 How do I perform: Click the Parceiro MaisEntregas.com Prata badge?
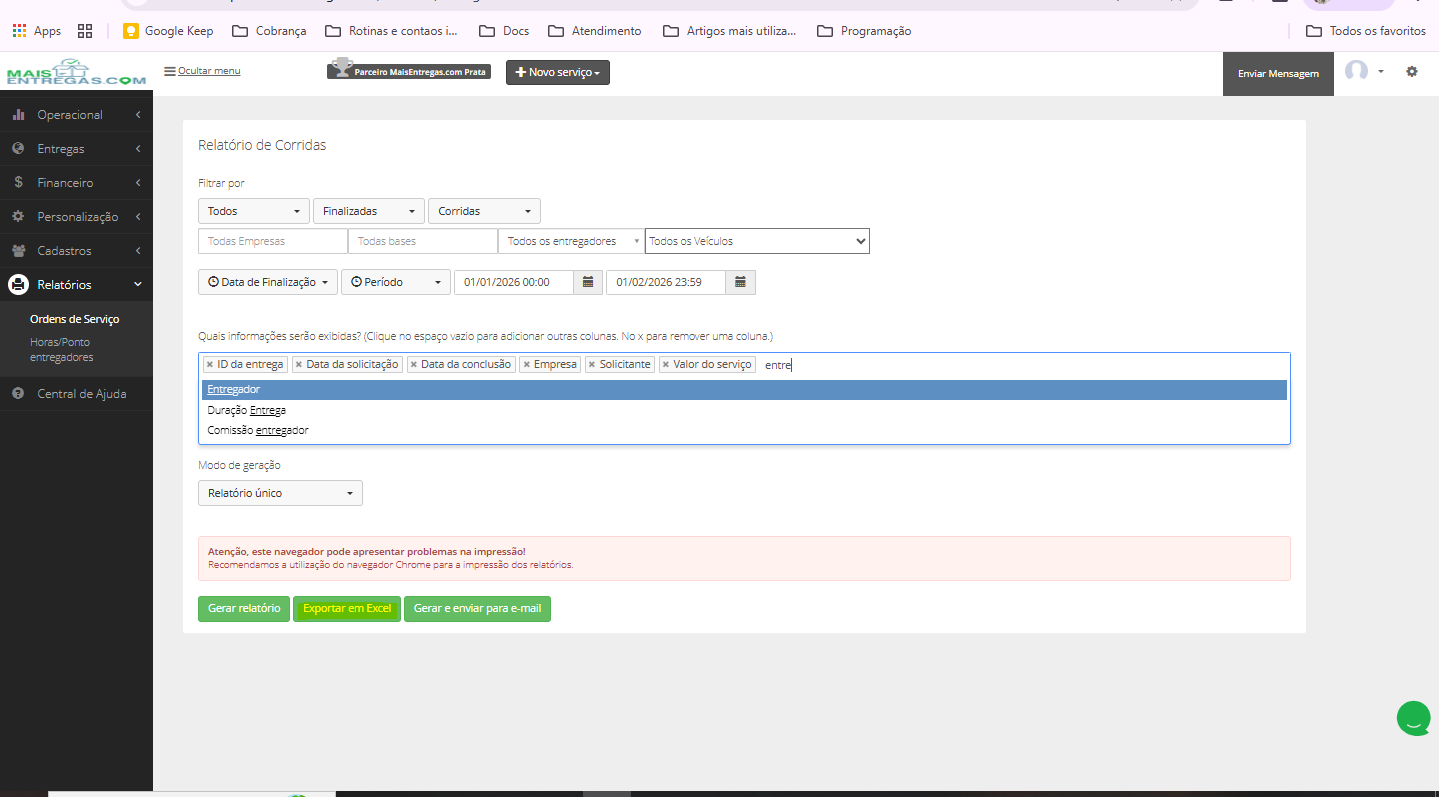(x=409, y=70)
